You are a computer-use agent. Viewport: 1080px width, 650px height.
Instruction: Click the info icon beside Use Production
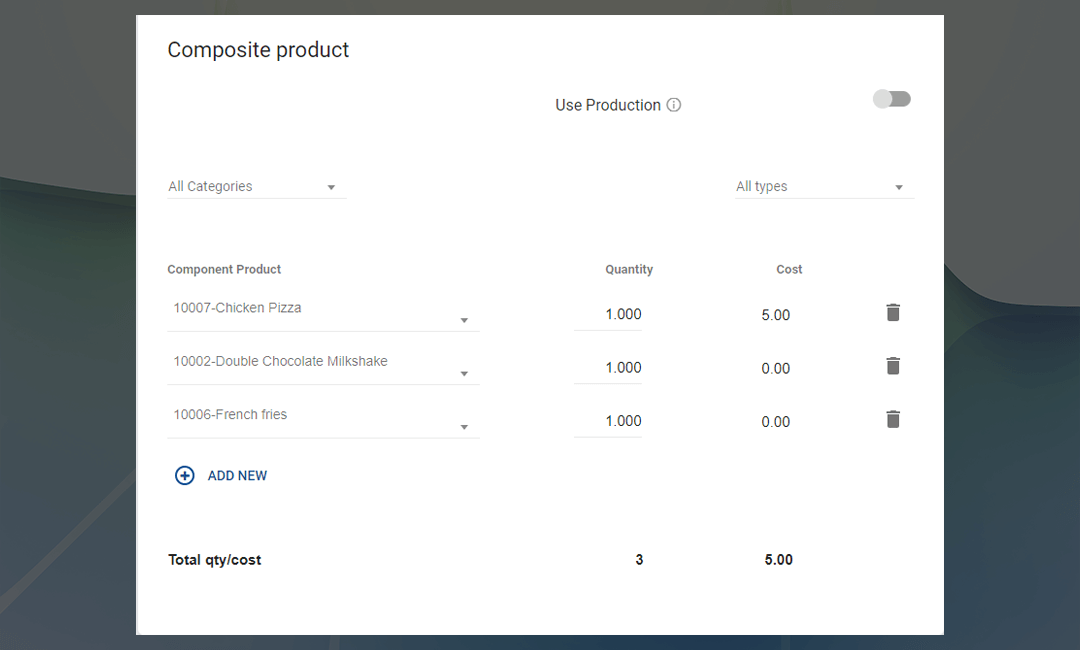coord(674,105)
